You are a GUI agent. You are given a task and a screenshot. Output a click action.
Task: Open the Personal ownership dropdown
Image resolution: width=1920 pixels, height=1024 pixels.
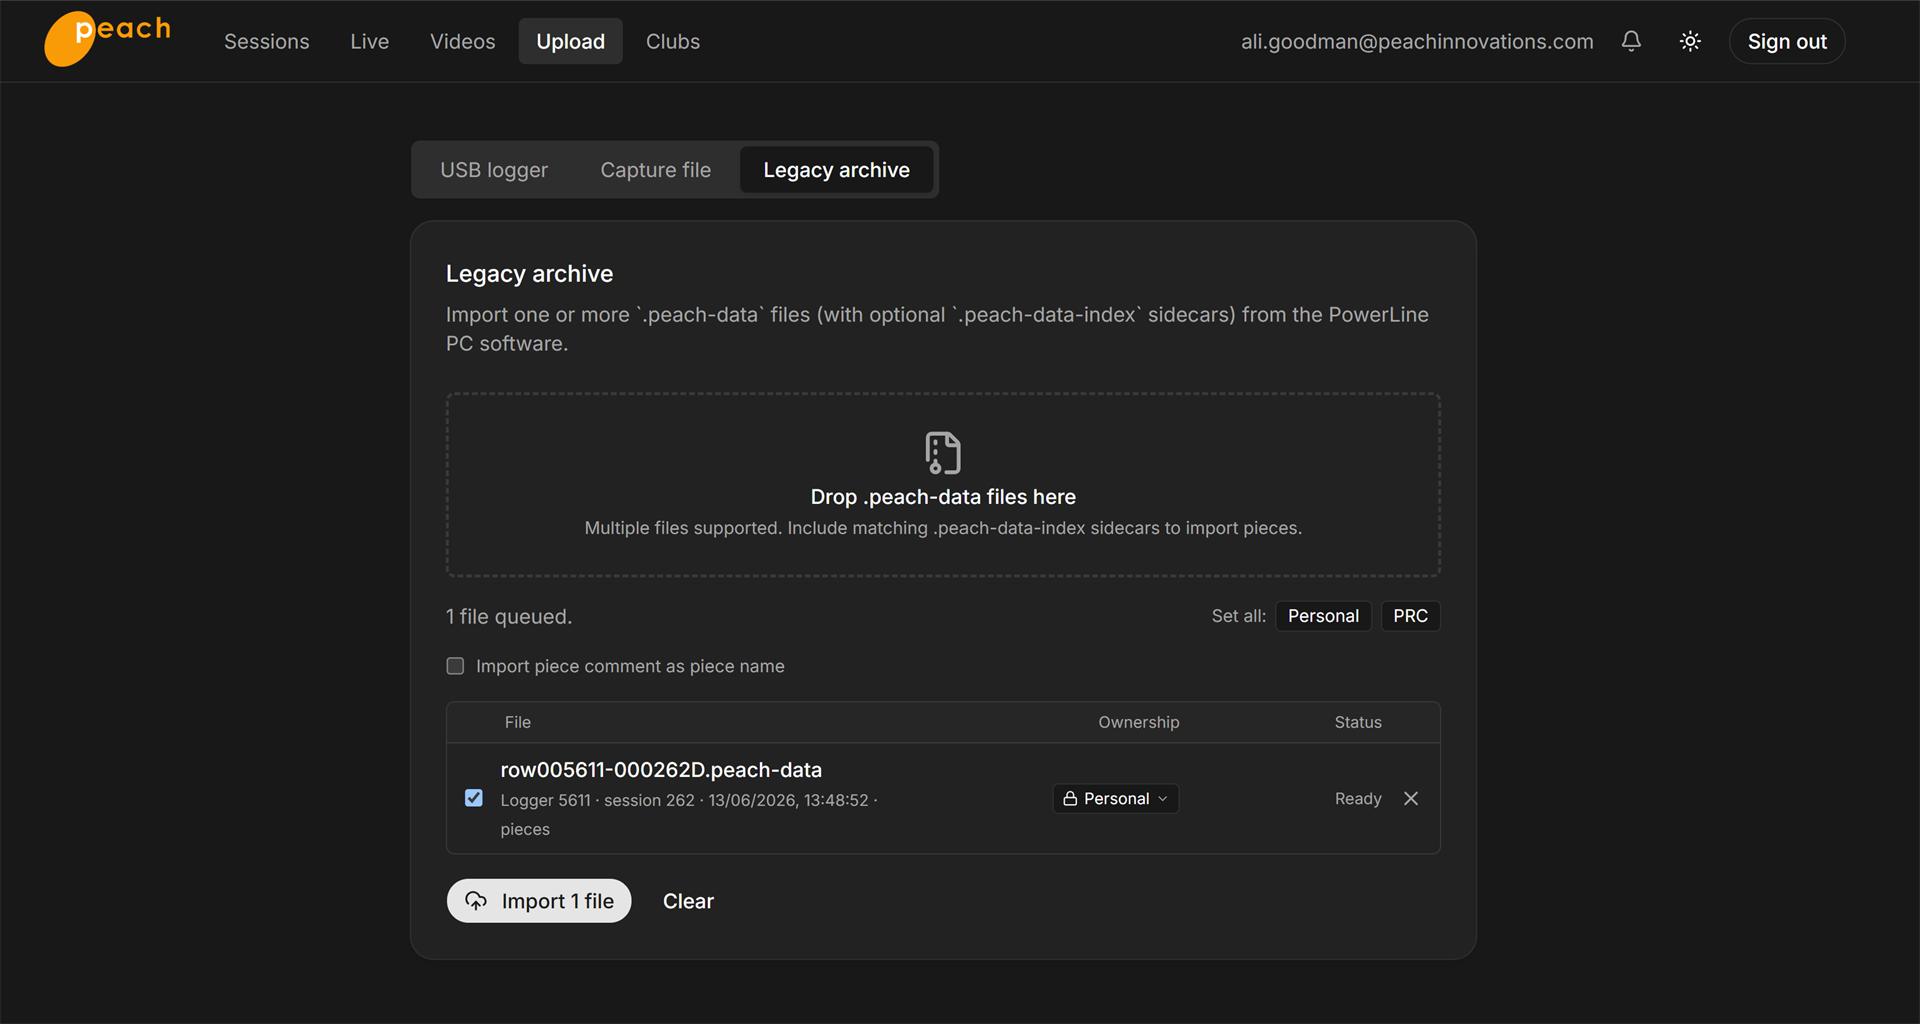pos(1116,798)
